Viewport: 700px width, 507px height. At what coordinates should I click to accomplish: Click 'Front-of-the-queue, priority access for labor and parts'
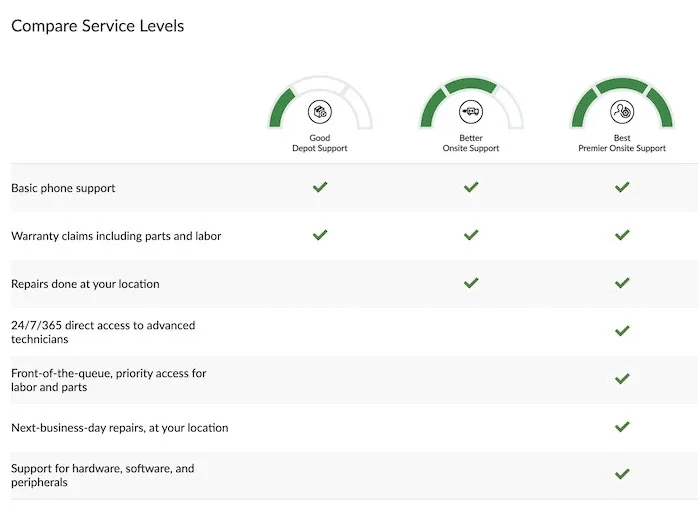click(x=108, y=380)
